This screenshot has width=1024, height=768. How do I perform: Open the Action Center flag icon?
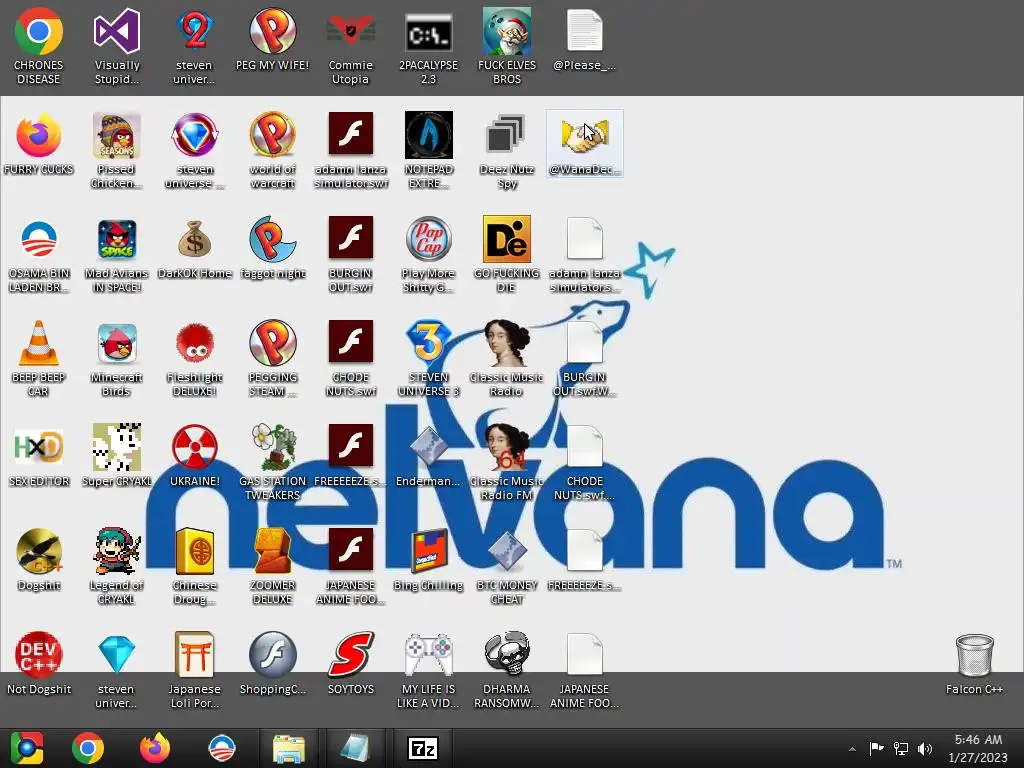pyautogui.click(x=876, y=748)
